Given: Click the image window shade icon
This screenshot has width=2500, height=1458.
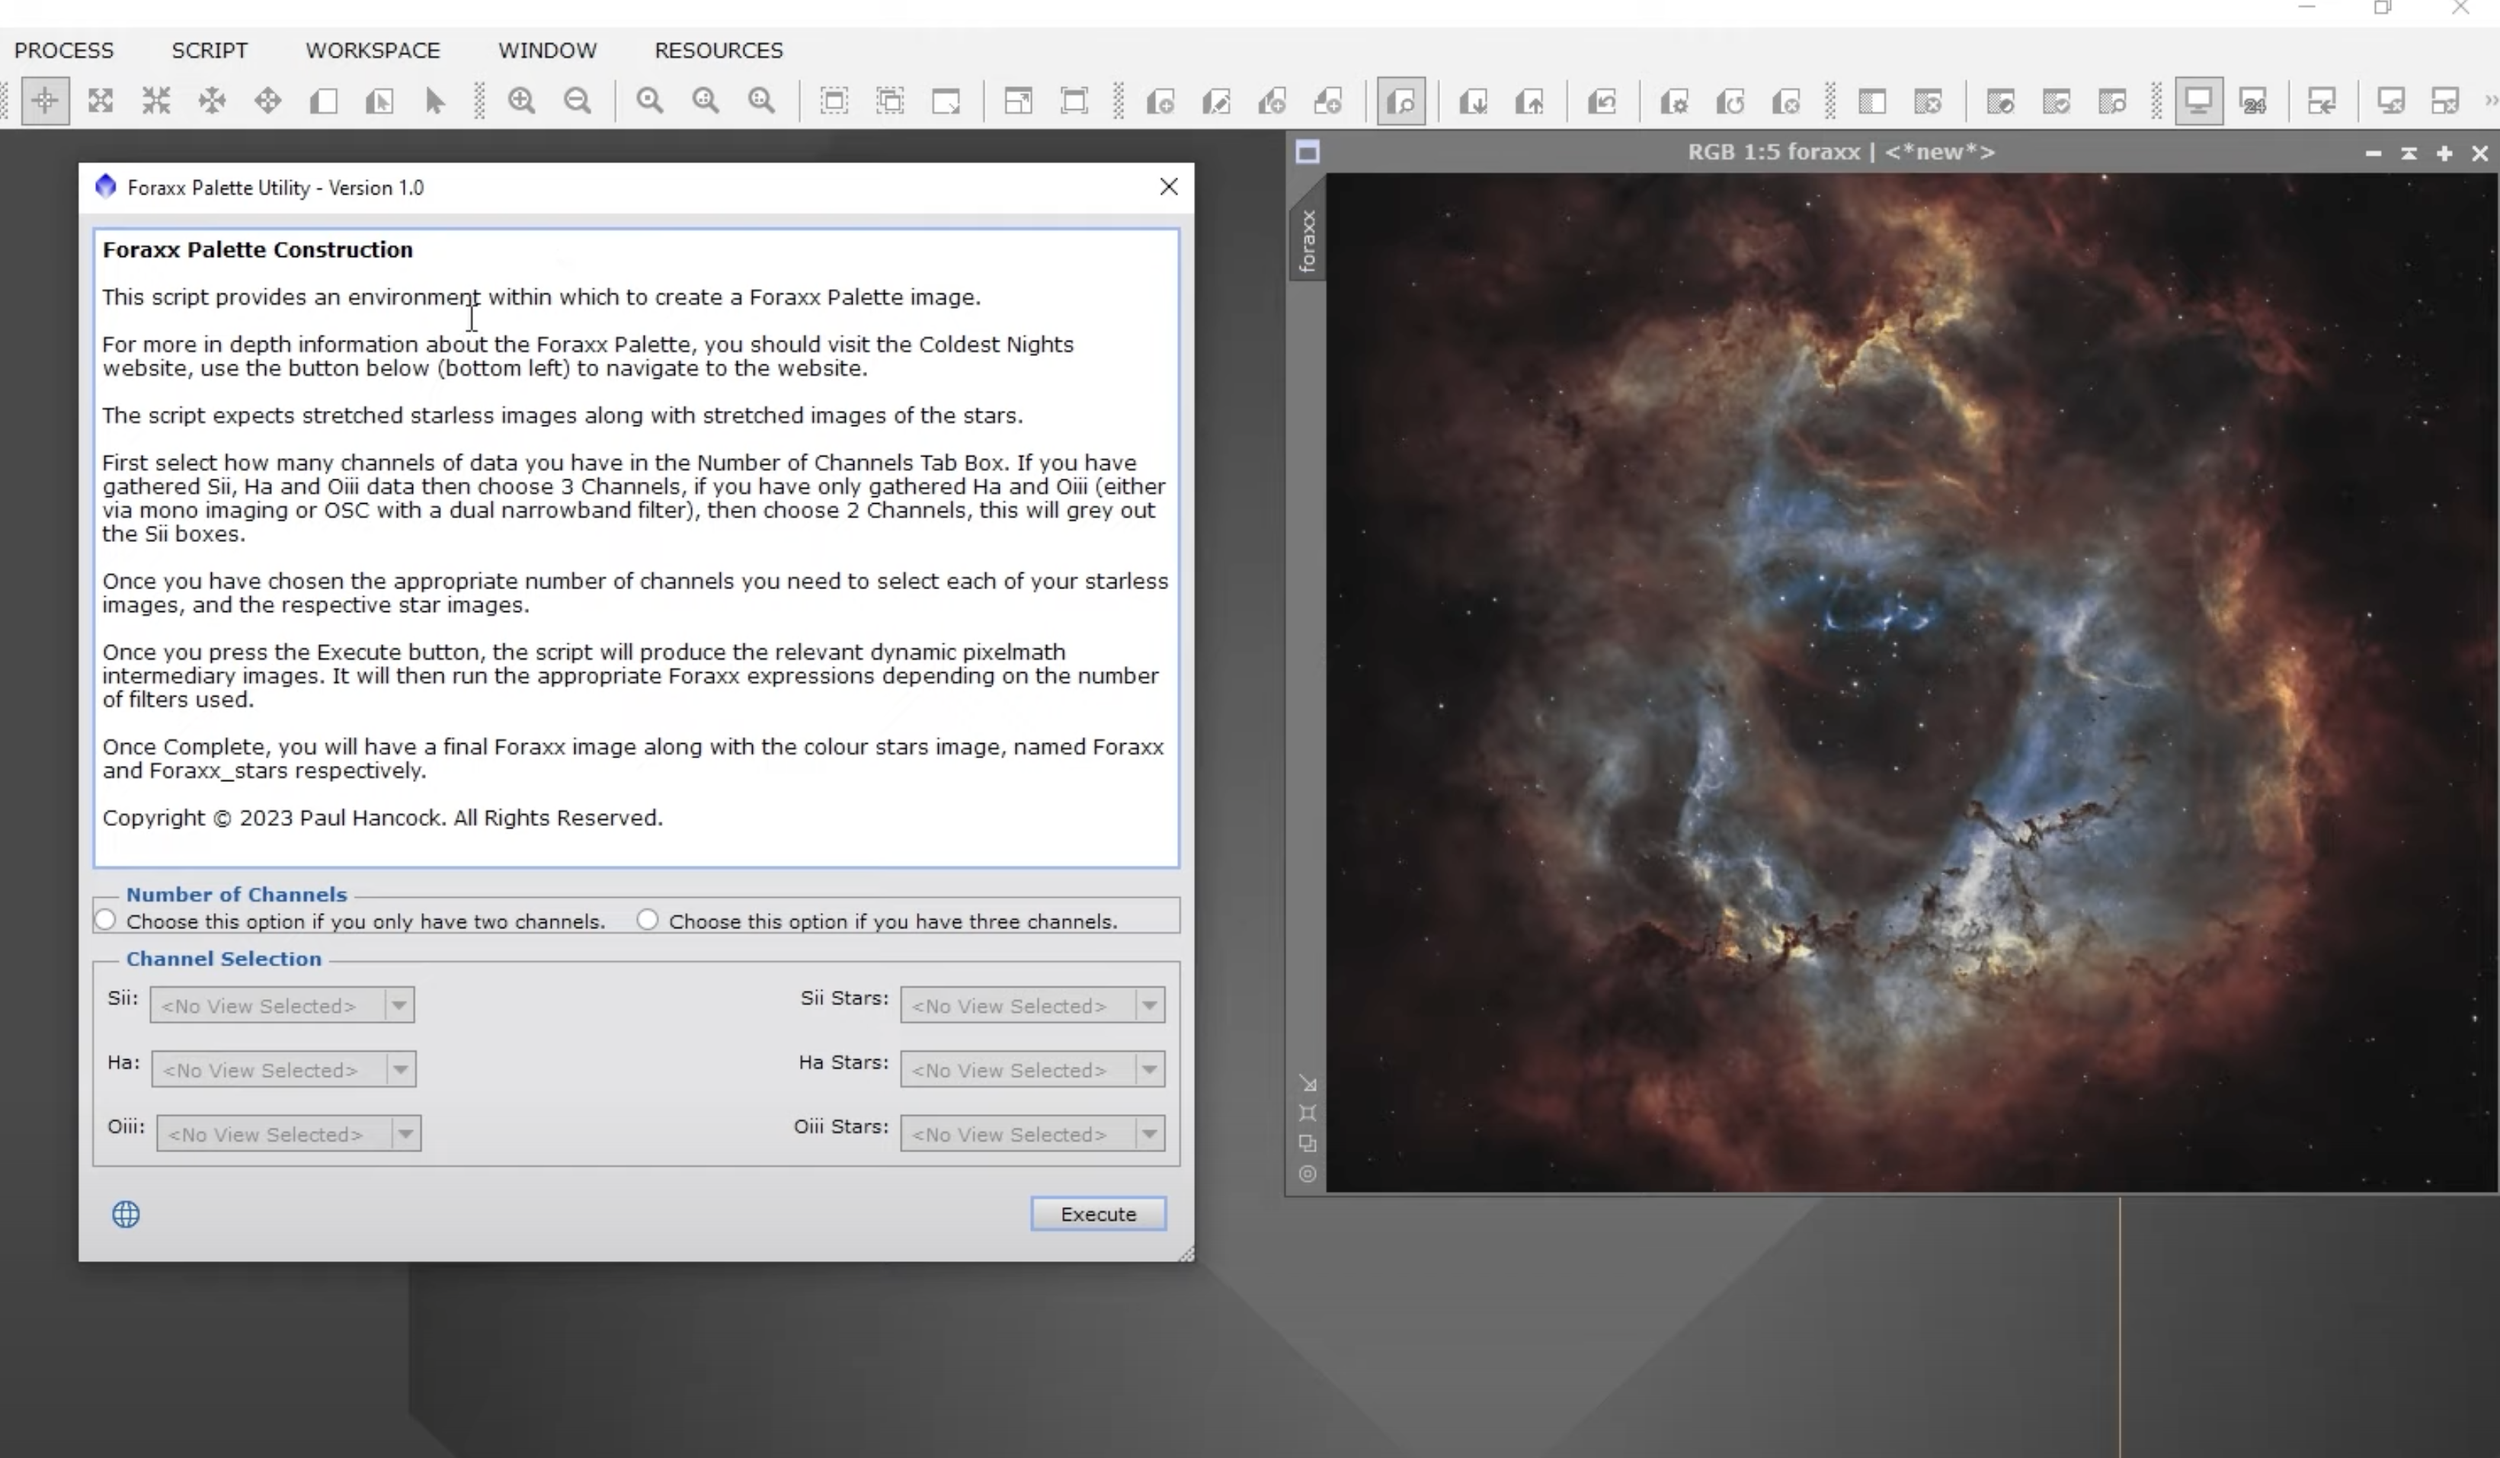Looking at the screenshot, I should coord(2408,153).
